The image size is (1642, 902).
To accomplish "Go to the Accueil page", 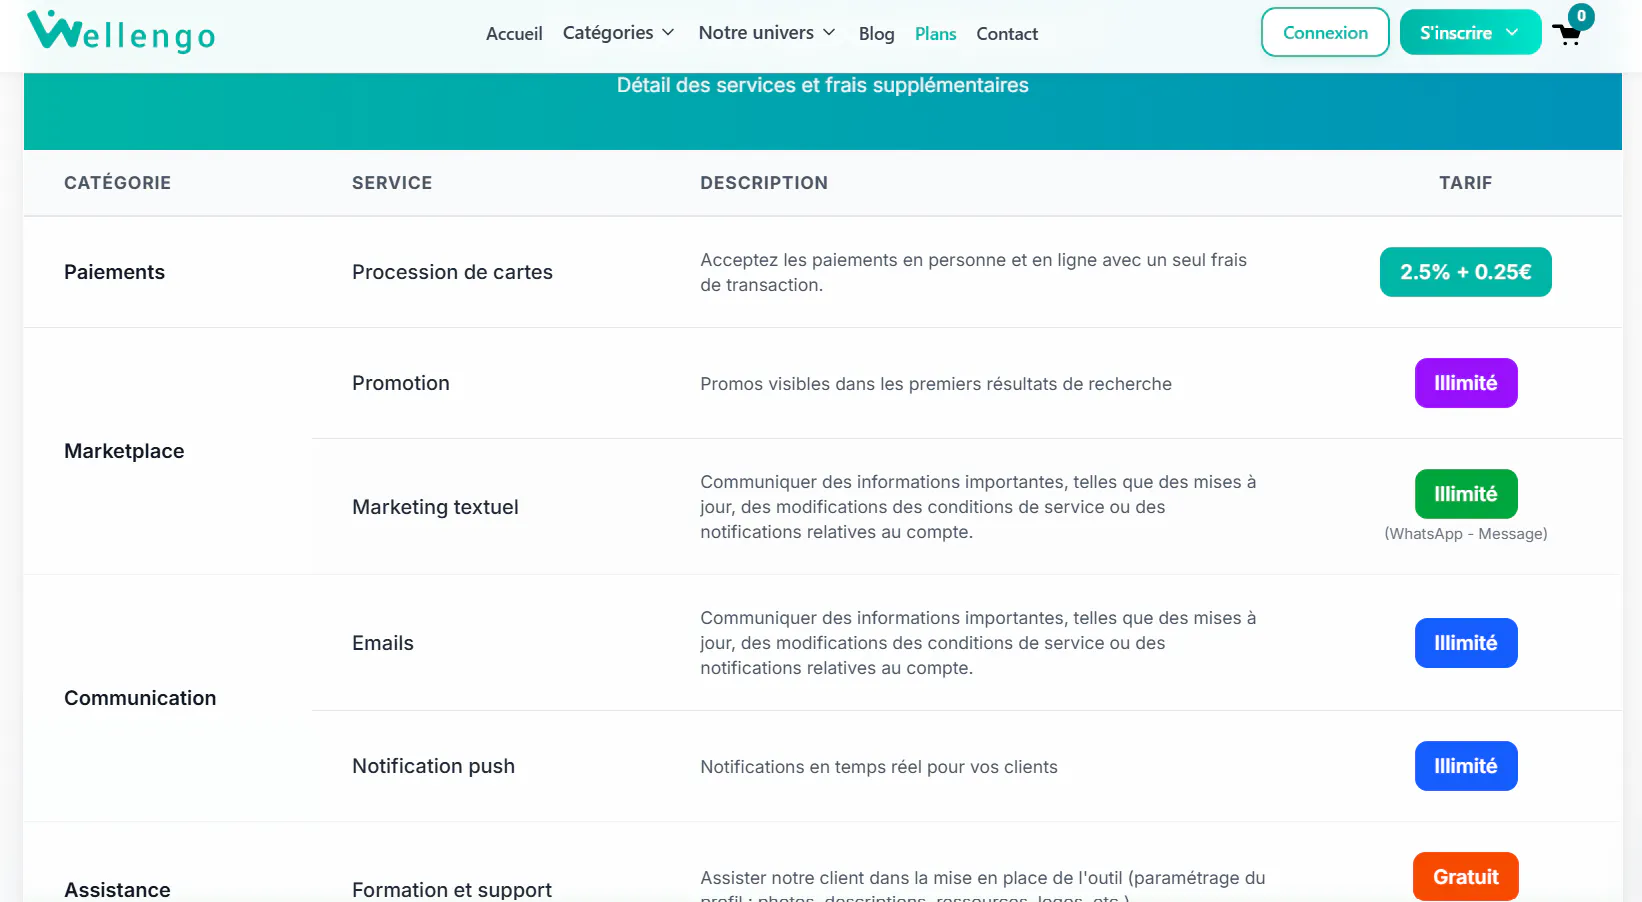I will 514,34.
